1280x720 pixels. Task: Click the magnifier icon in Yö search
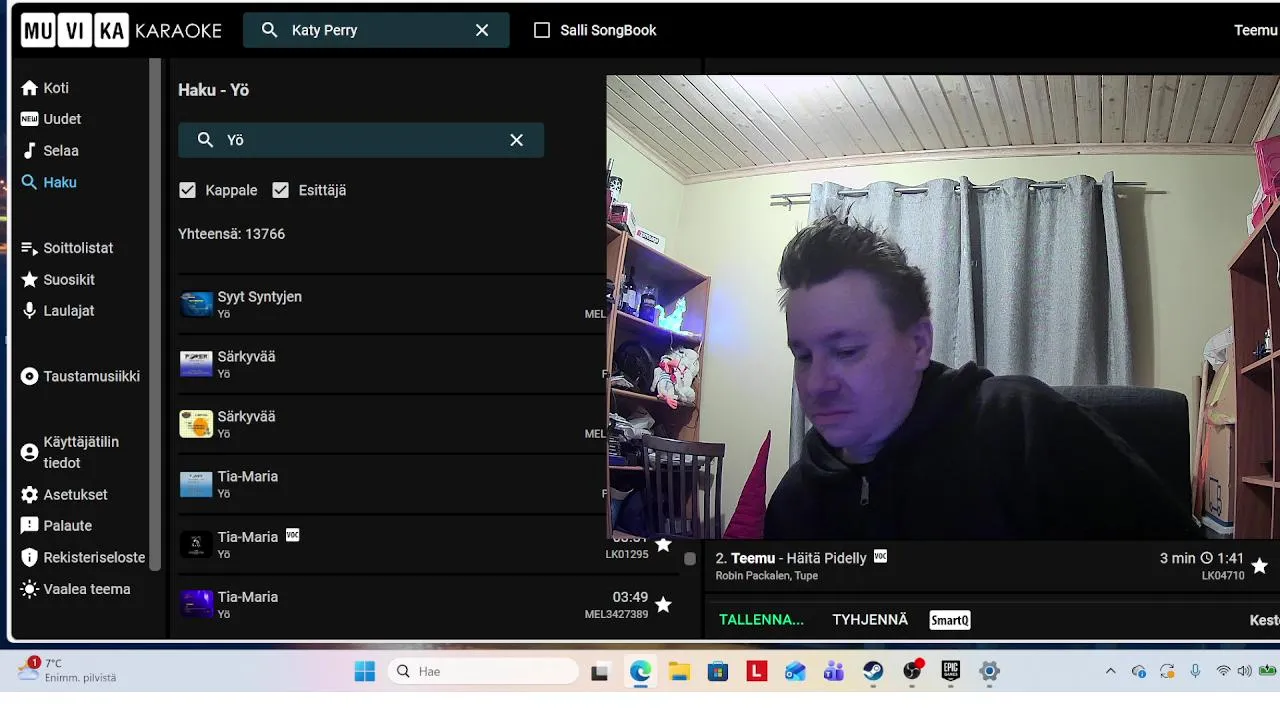coord(205,140)
